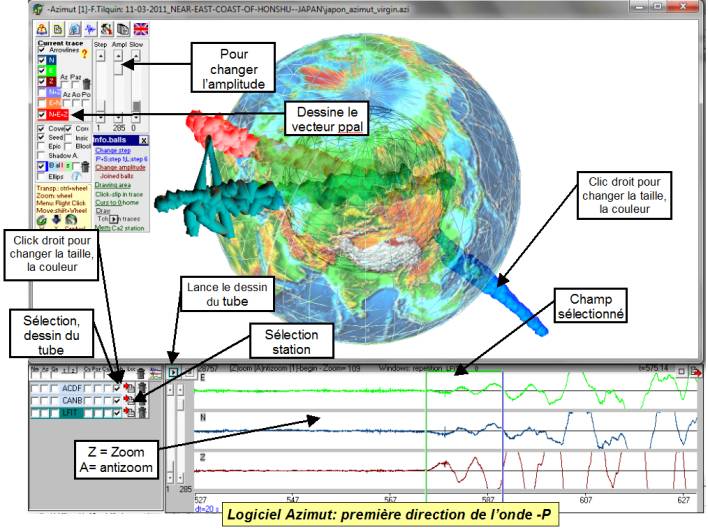Click the 'Change step' link

click(112, 151)
